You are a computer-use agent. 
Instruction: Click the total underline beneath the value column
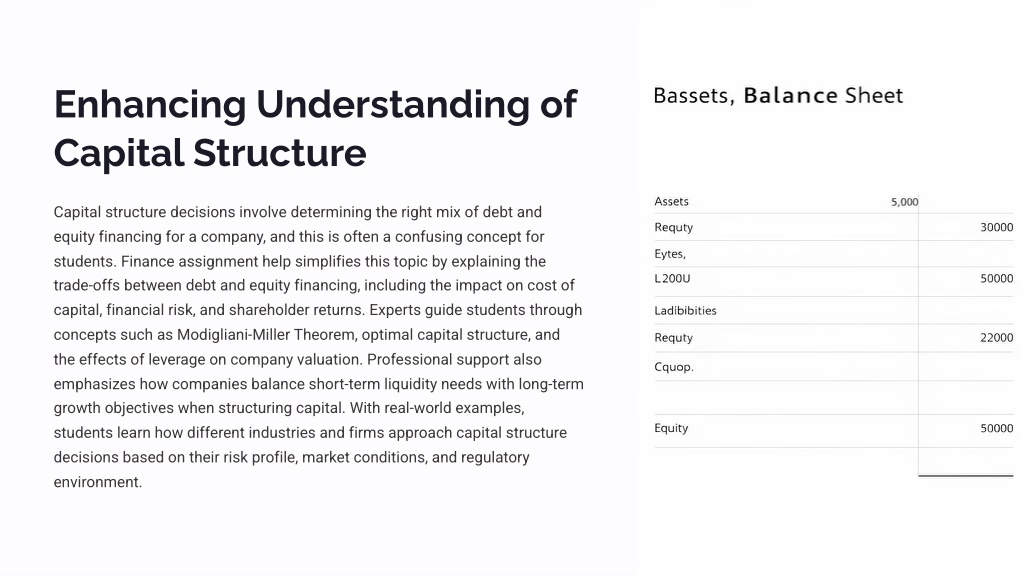966,476
